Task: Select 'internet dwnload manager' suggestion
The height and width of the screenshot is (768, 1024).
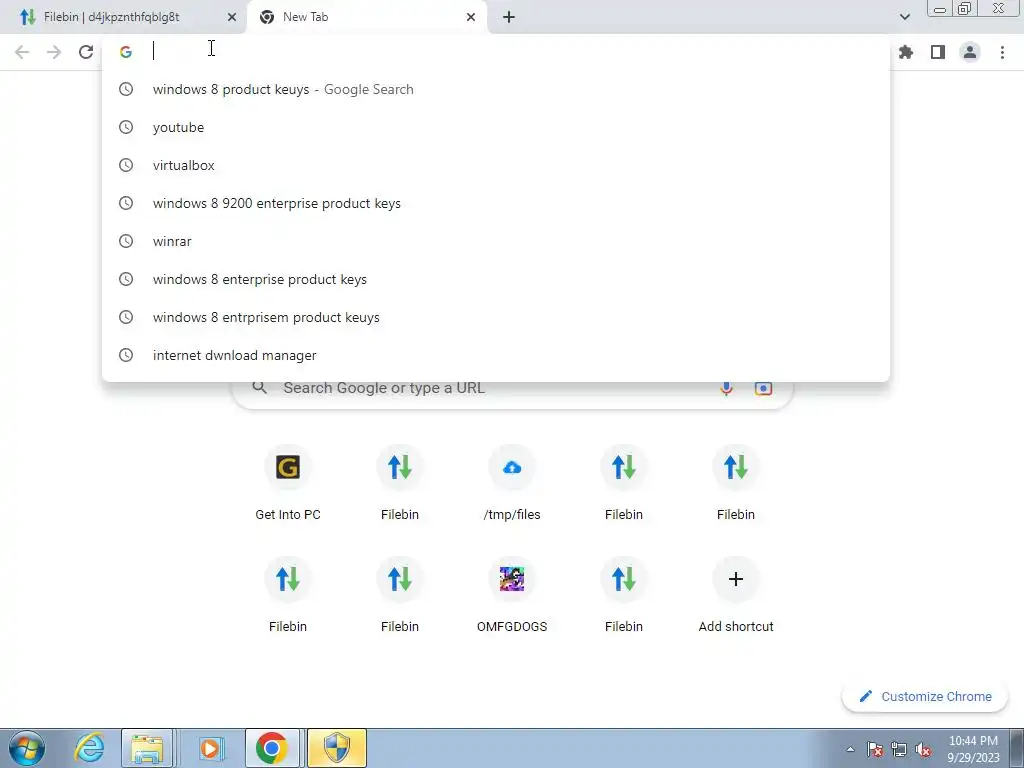Action: (496, 355)
